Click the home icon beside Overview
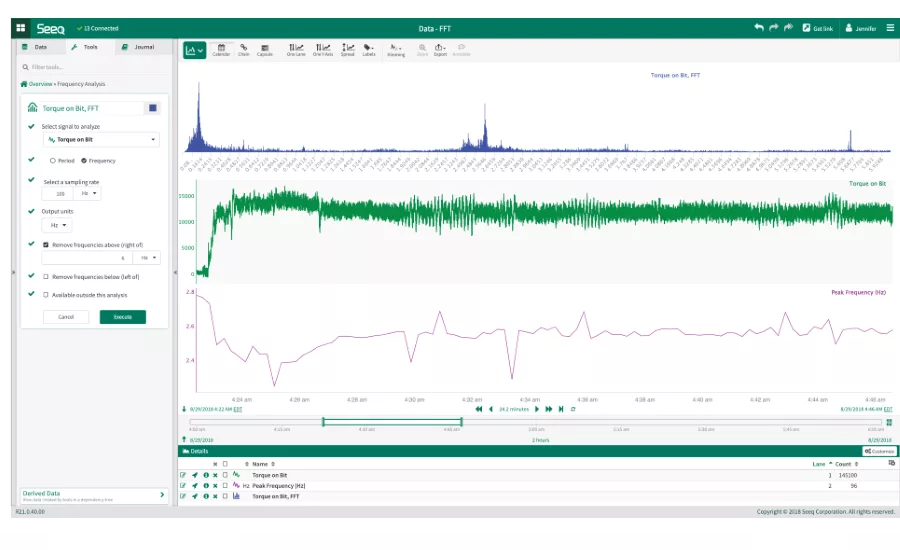Viewport: 900px width, 550px height. coord(24,84)
